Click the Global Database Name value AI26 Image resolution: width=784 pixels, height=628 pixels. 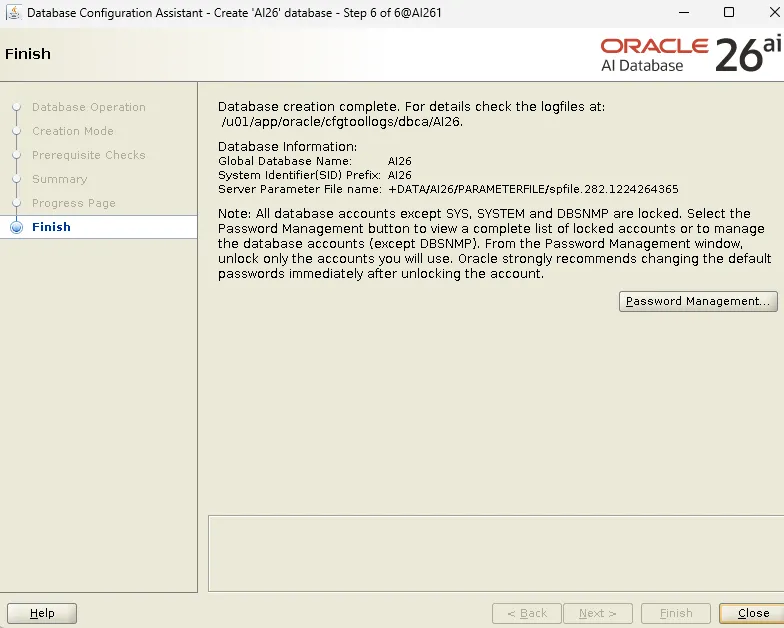400,161
